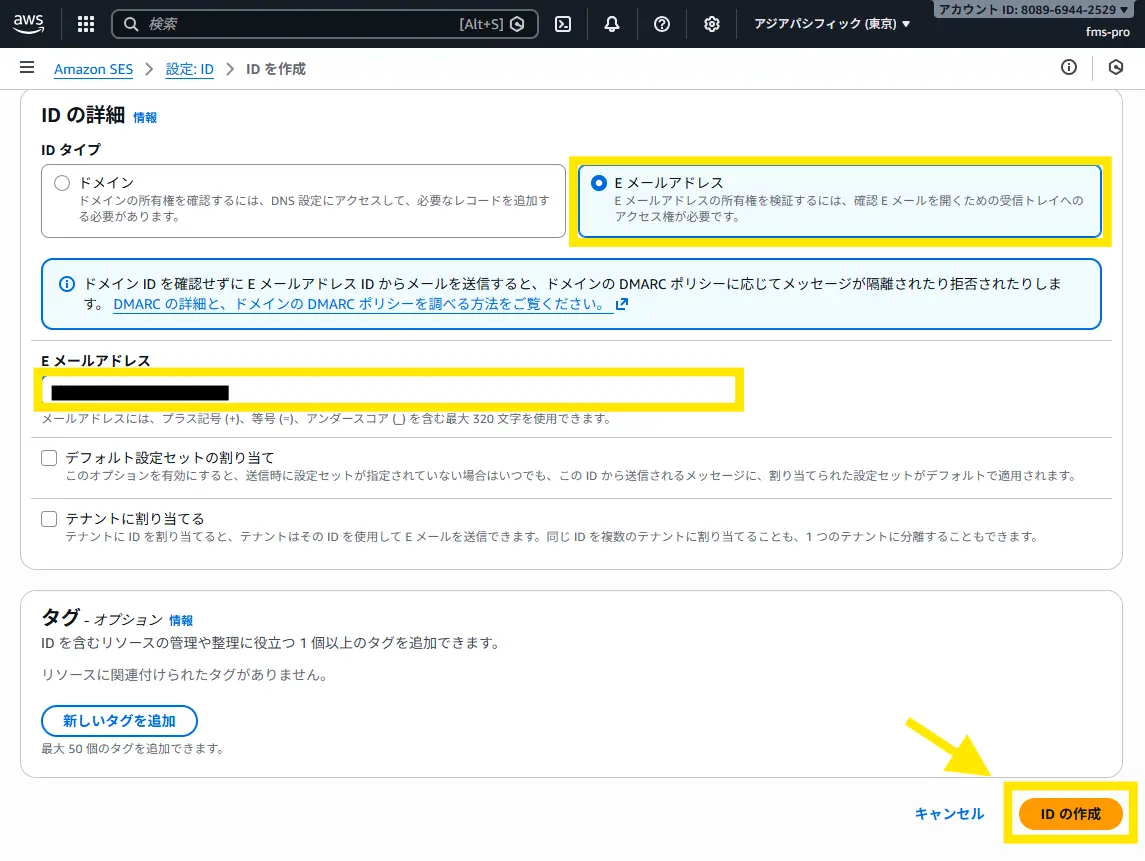Enable デフォルト設定セットの割り当て checkbox
This screenshot has width=1145, height=861.
click(x=49, y=458)
